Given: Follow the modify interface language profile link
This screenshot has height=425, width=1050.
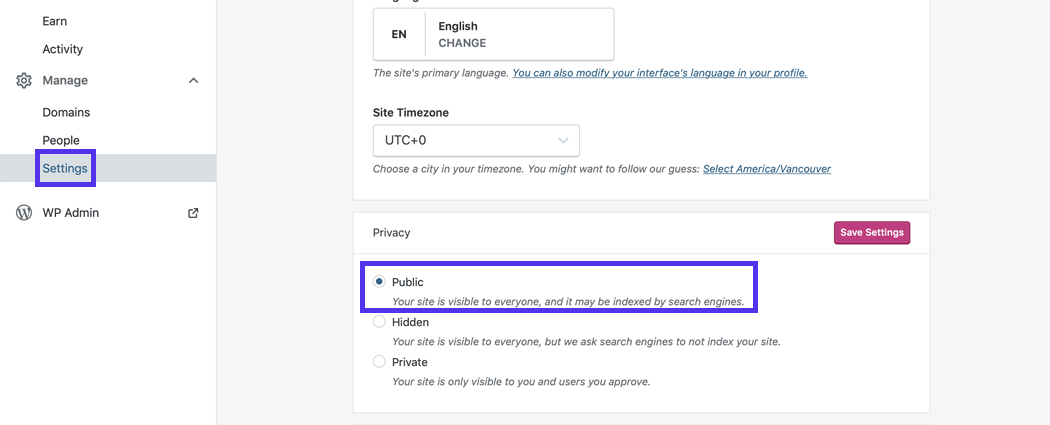Looking at the screenshot, I should tap(659, 73).
